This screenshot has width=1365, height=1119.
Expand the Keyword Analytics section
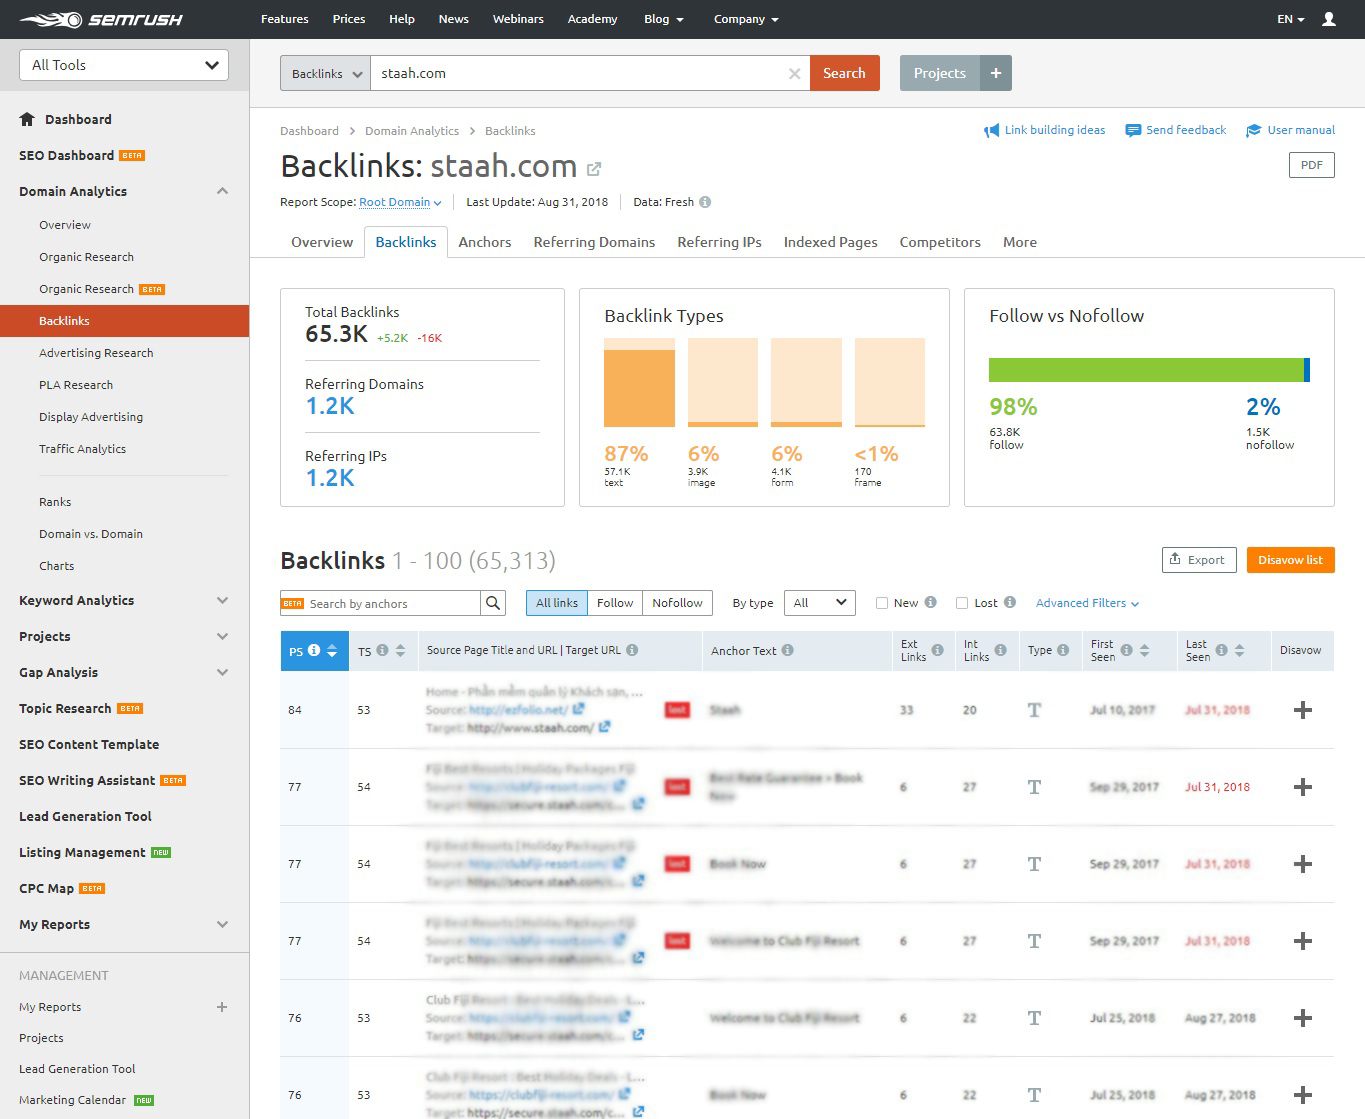(x=222, y=600)
